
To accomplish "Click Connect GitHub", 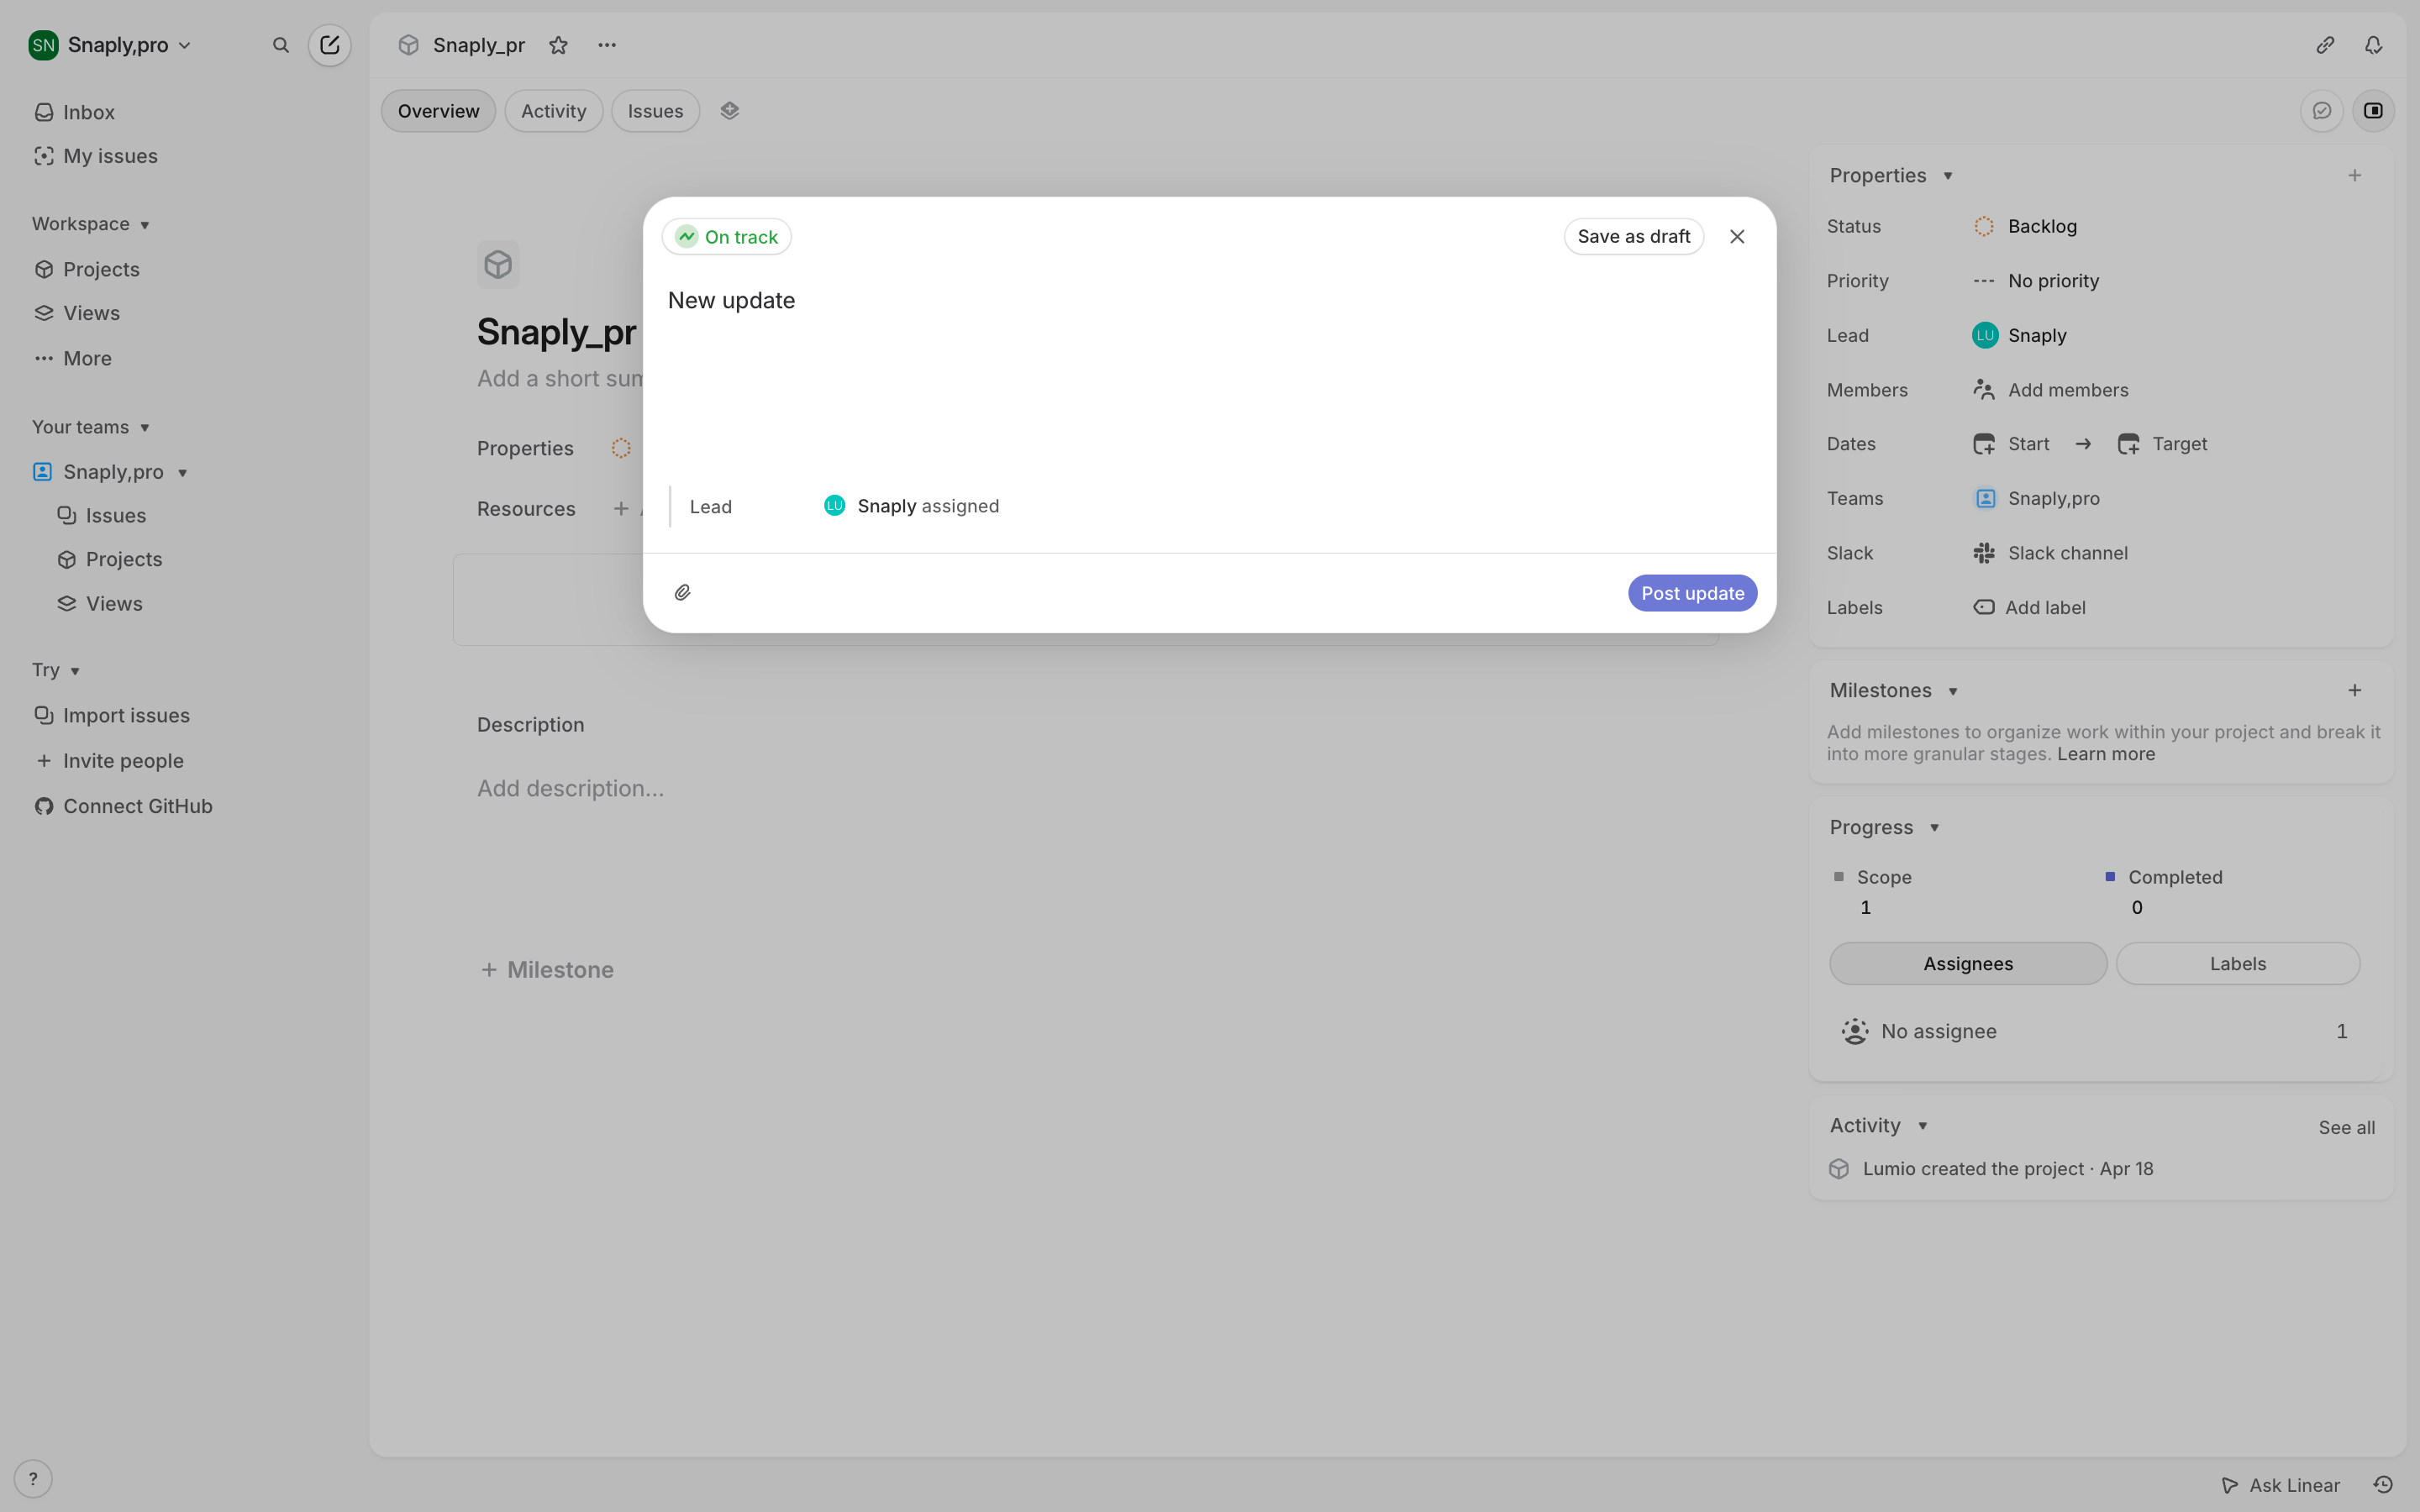I will click(123, 807).
